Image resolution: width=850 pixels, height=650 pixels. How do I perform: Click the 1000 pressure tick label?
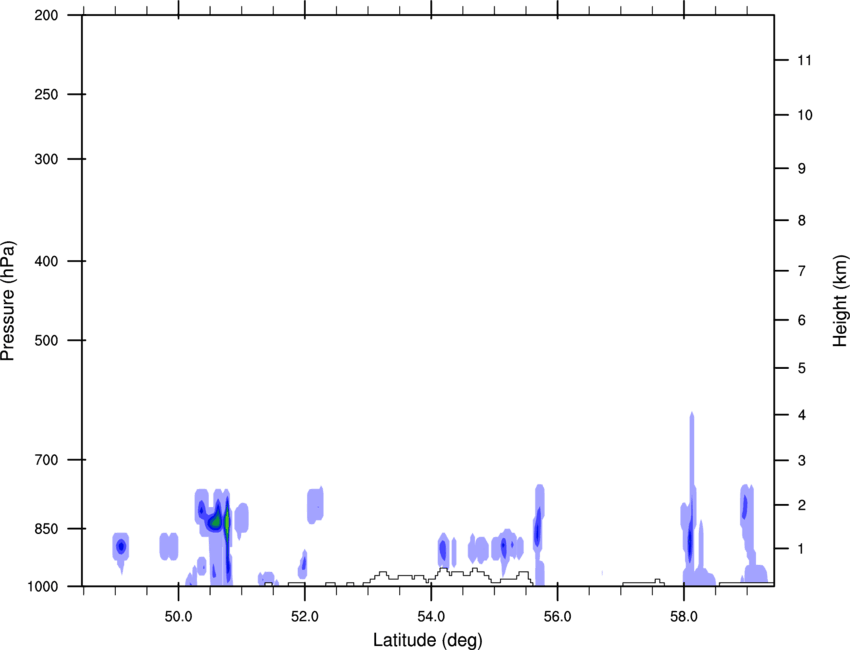point(43,586)
